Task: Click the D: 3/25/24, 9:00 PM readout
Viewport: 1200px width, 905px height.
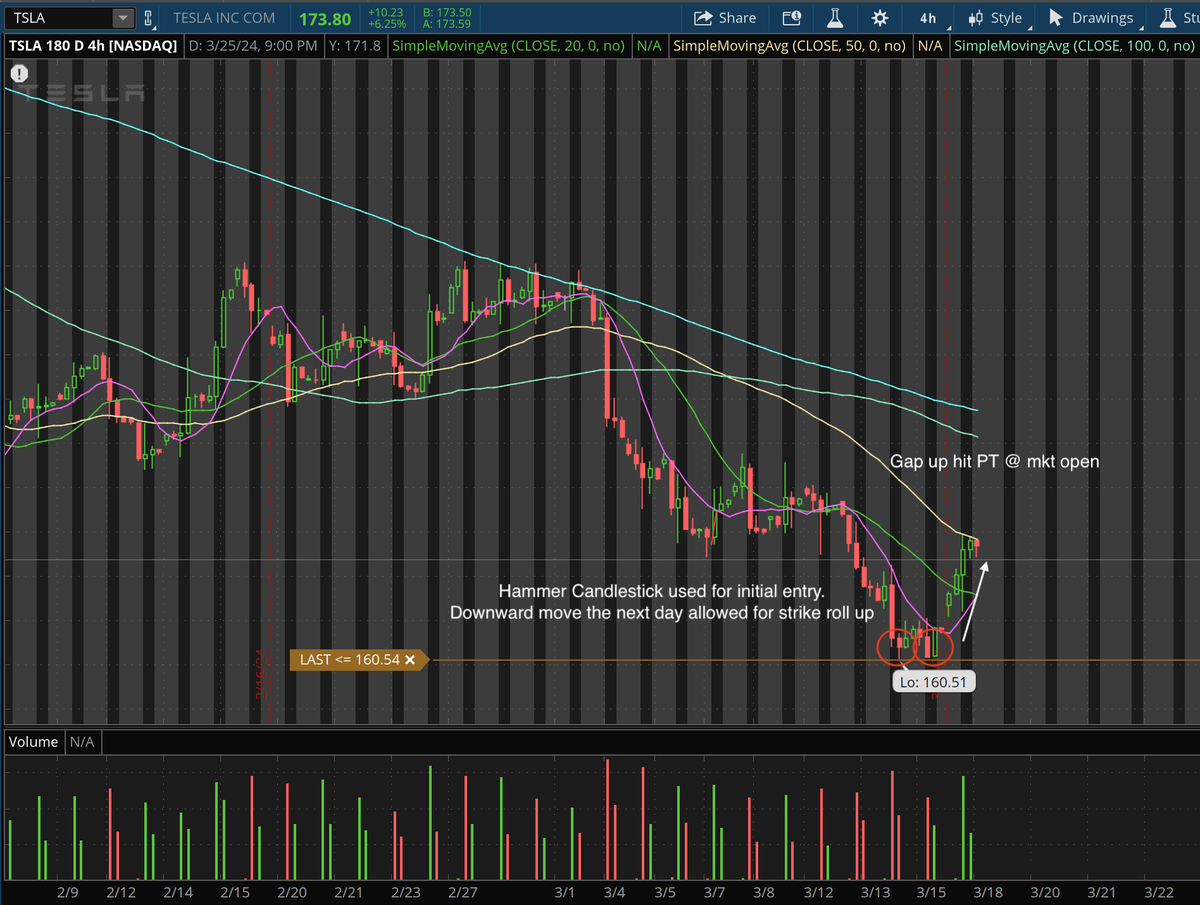Action: pos(252,46)
